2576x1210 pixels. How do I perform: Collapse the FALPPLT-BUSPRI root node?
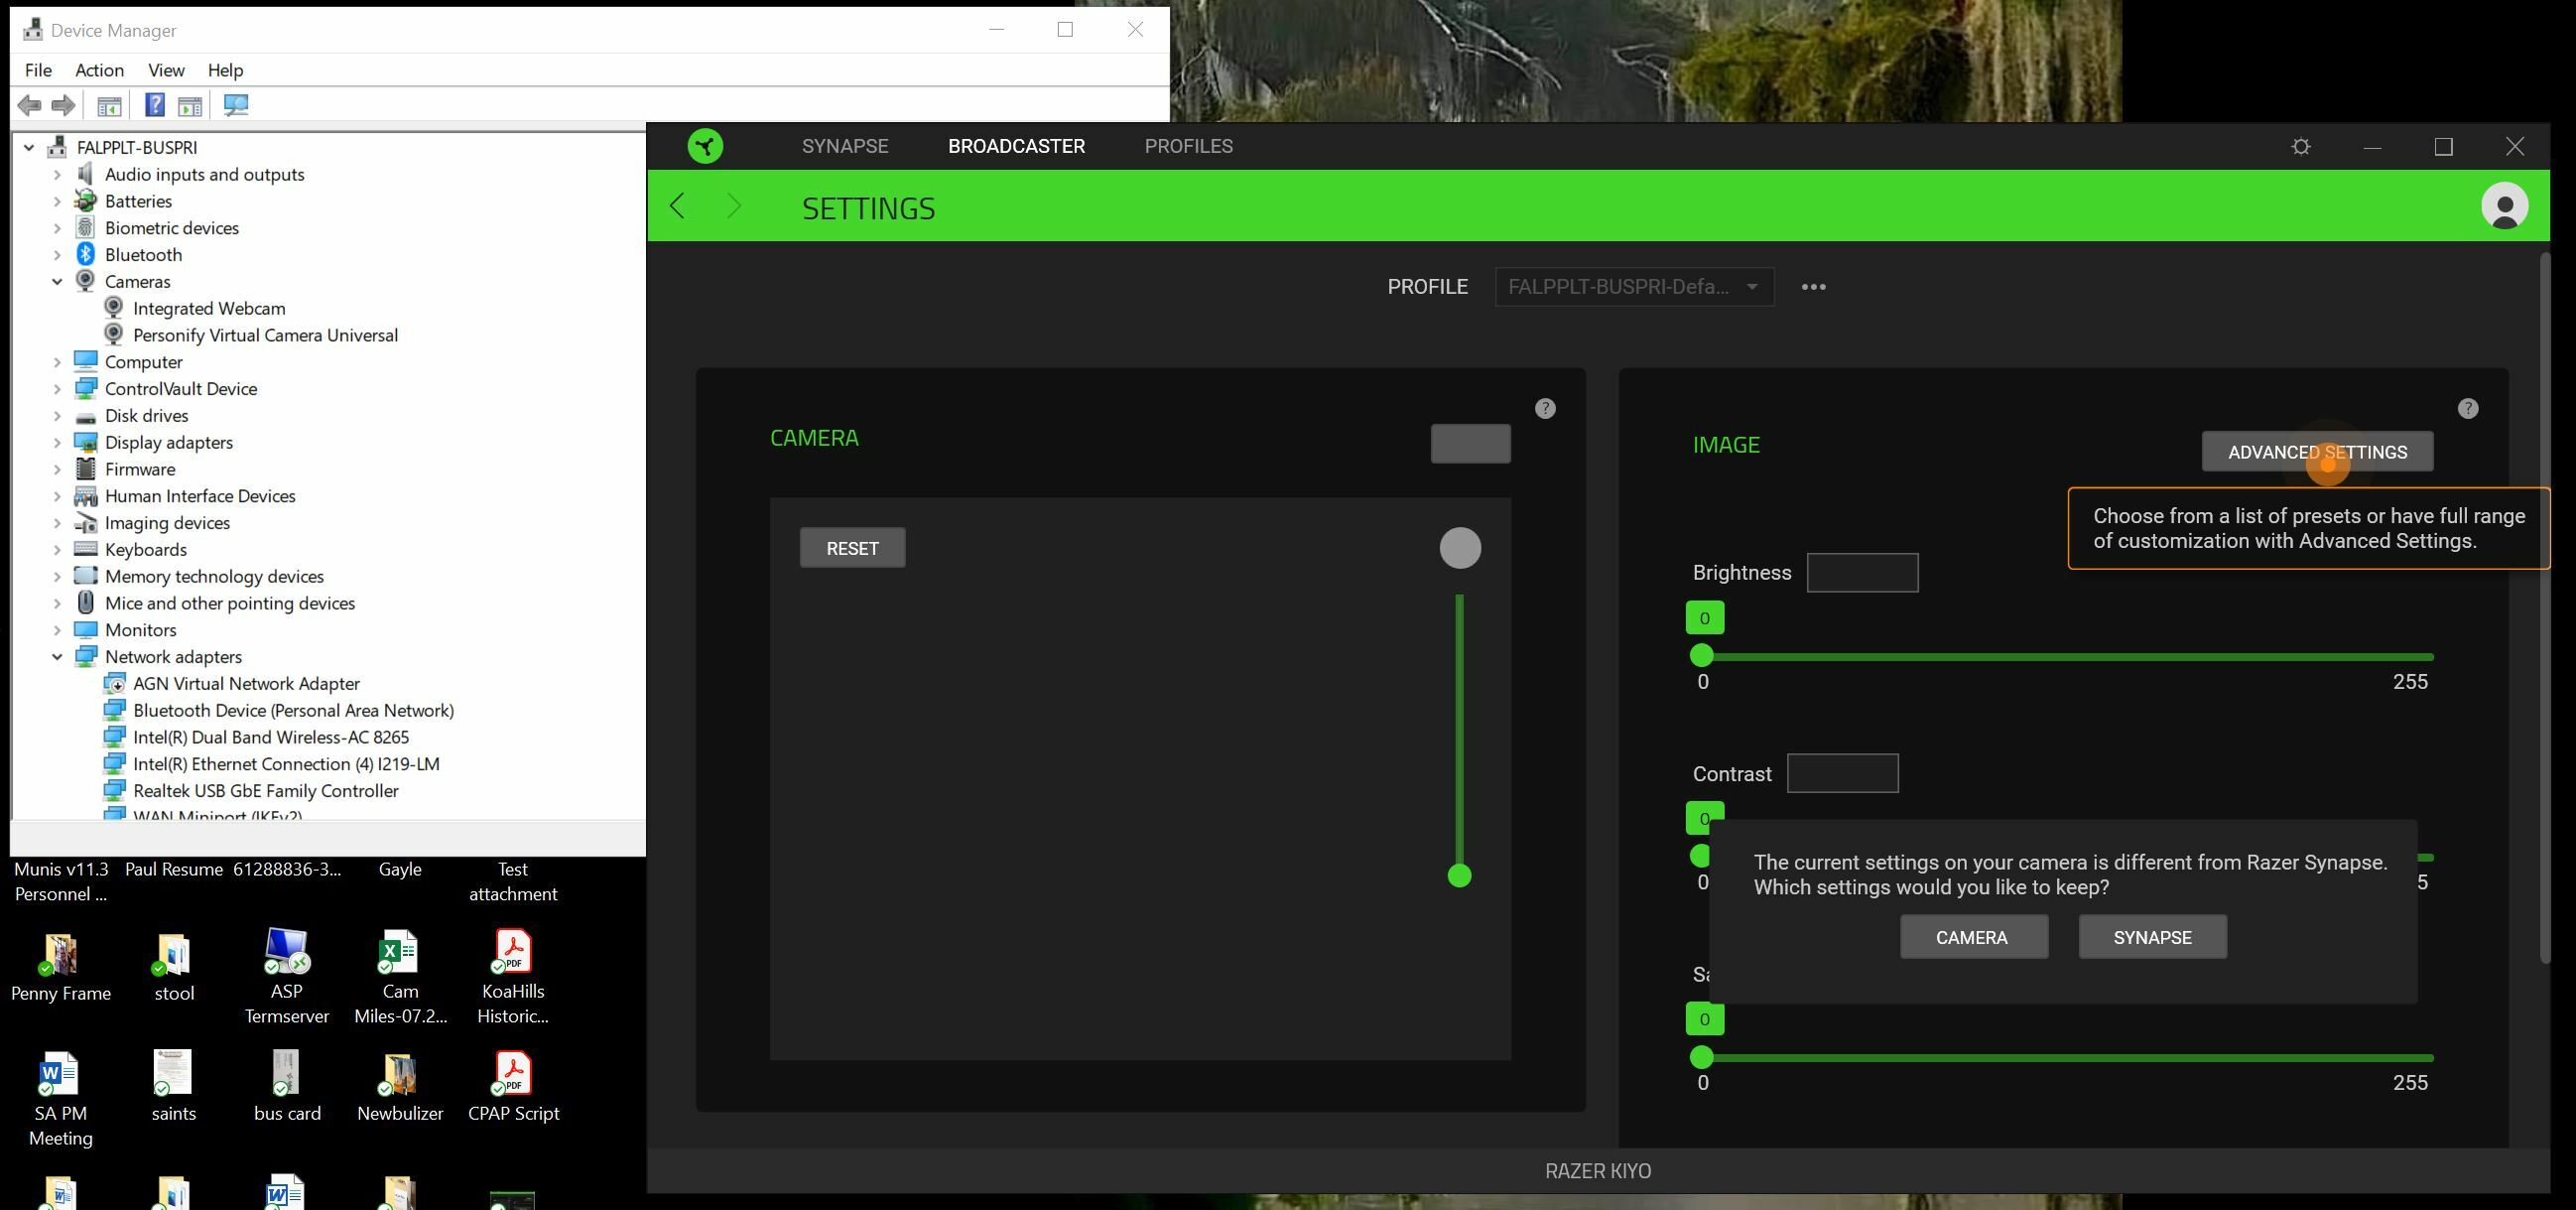(29, 147)
